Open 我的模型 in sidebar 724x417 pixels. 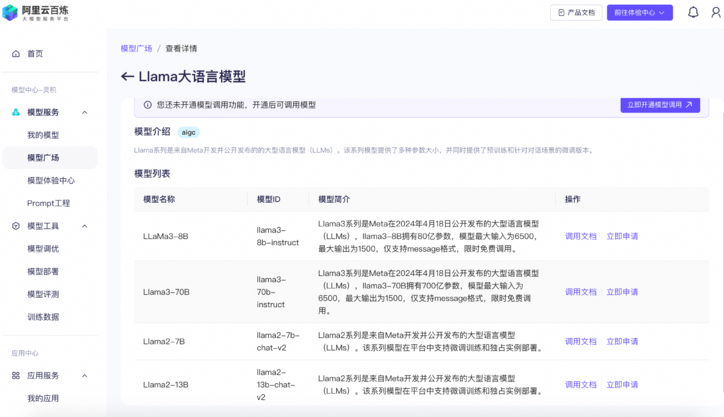pos(43,135)
